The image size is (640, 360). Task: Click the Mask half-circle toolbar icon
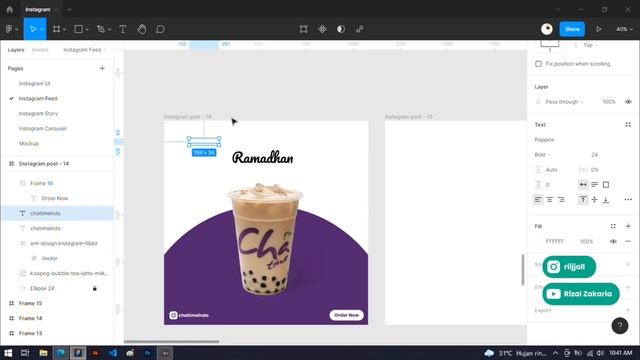(341, 29)
